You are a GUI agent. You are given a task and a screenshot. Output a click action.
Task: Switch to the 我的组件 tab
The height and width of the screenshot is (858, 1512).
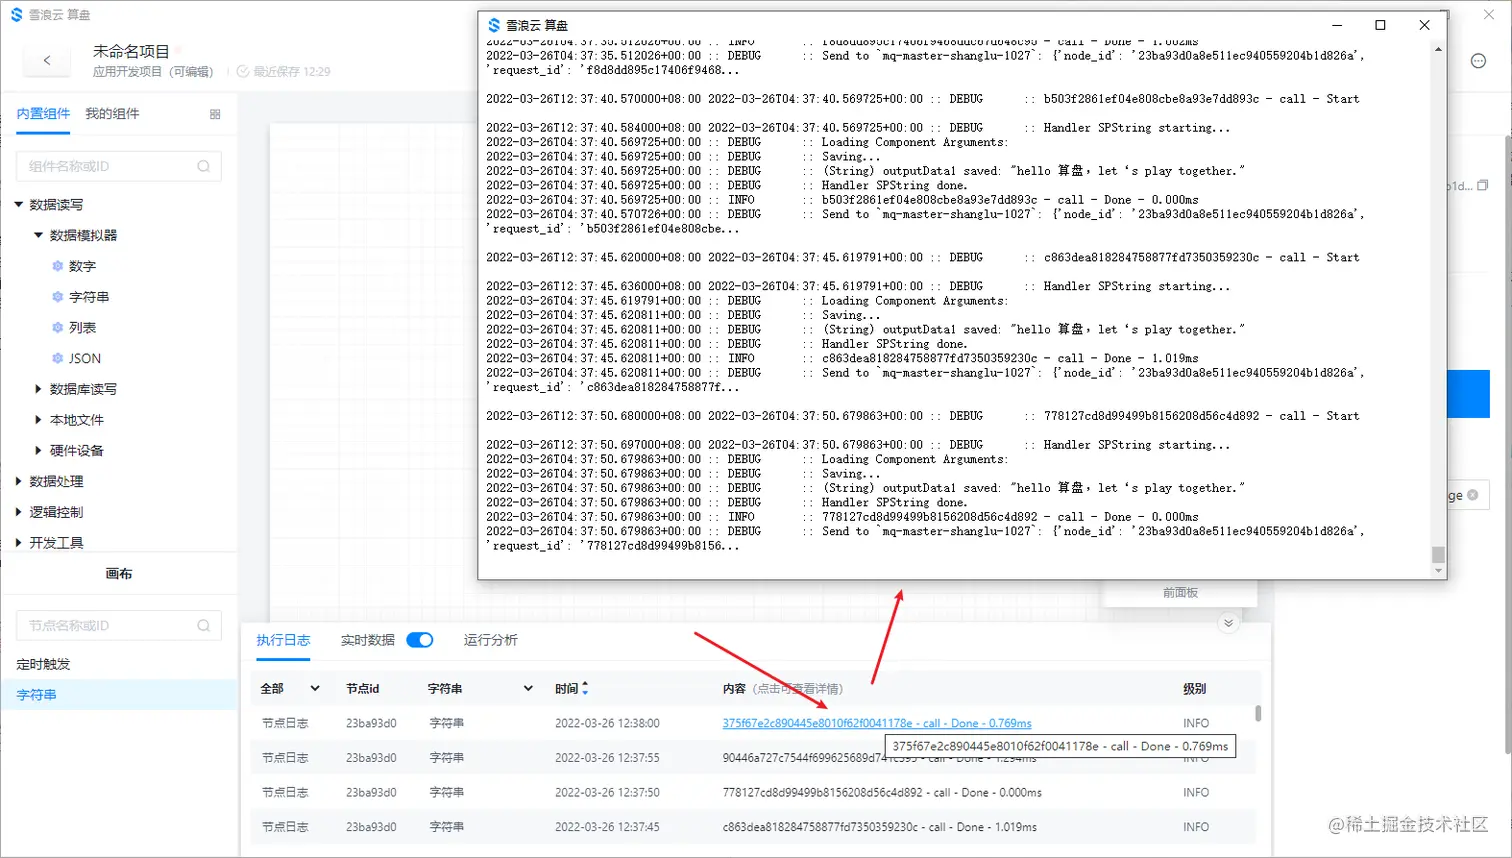click(x=112, y=114)
